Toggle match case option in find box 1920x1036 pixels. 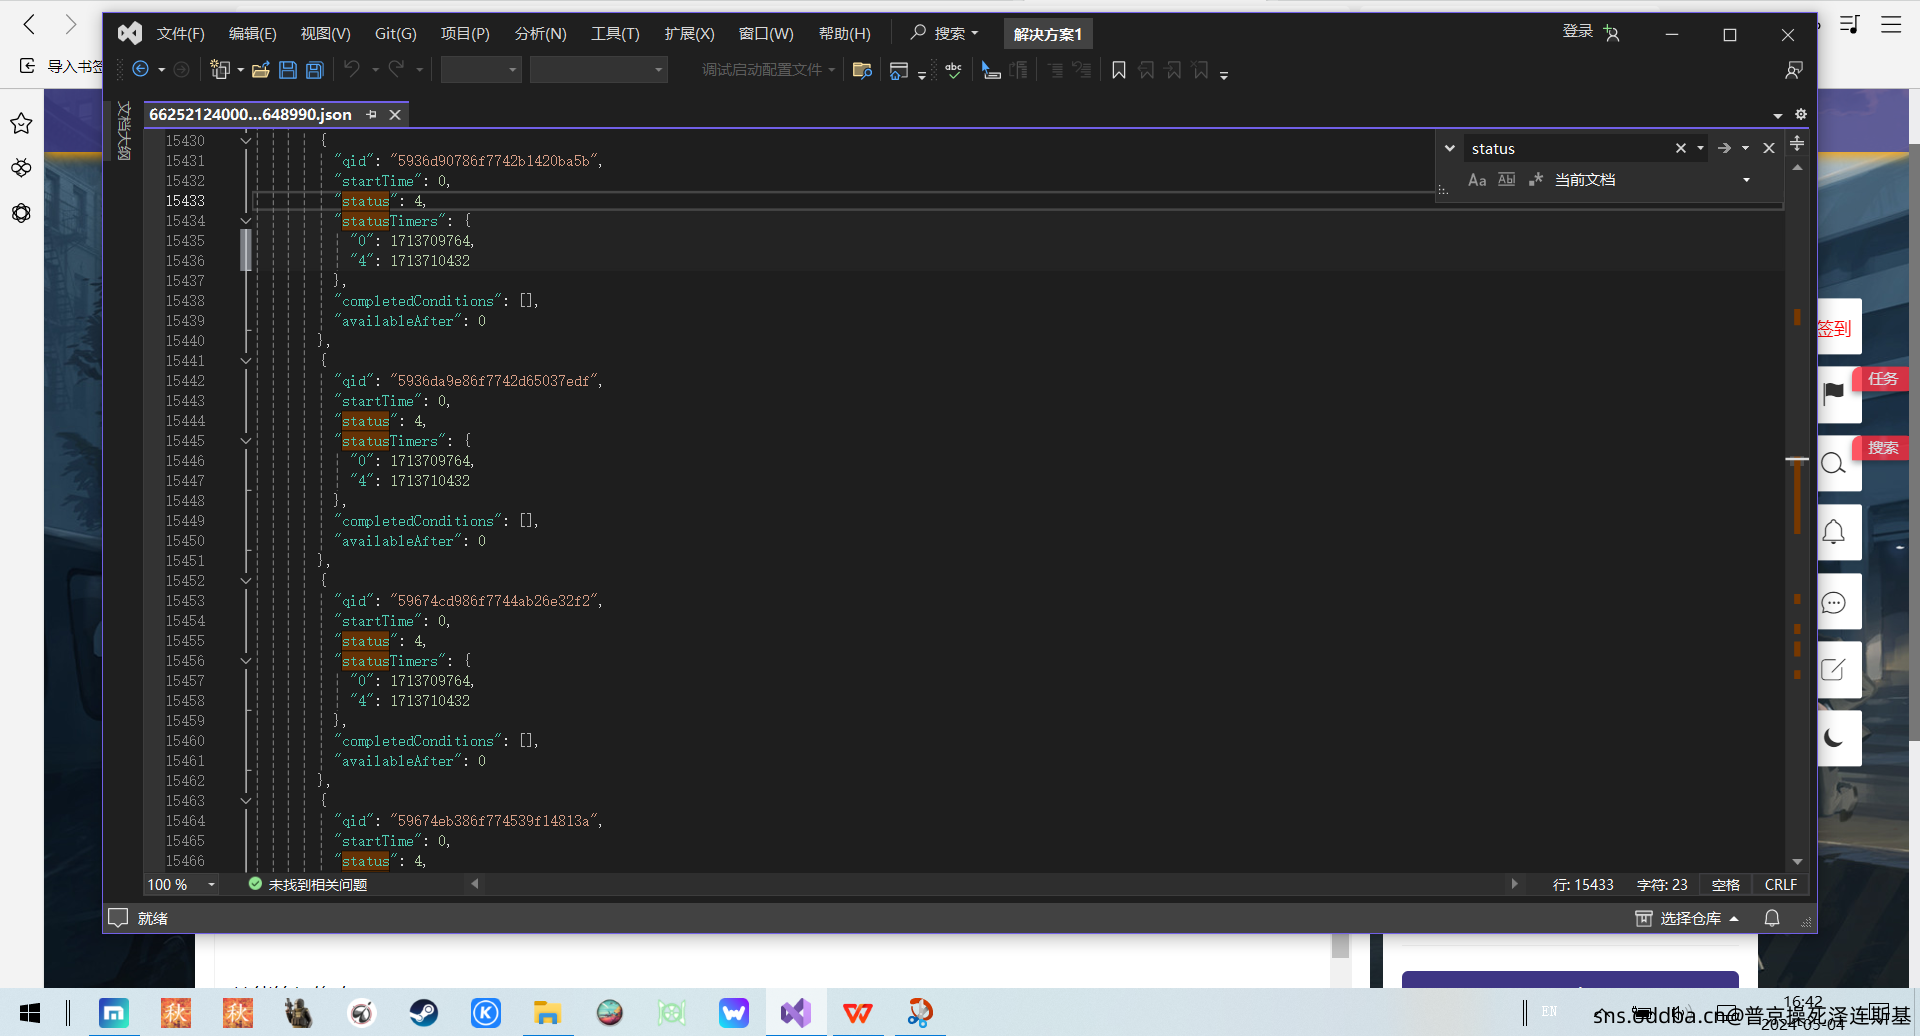point(1477,180)
